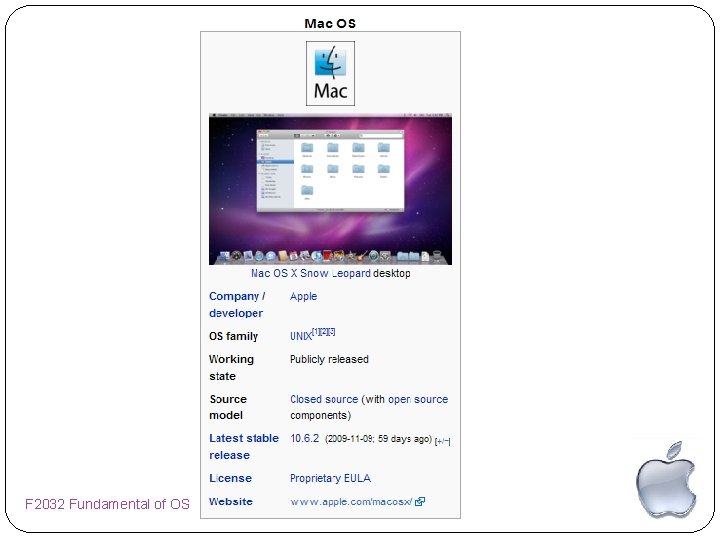720x540 pixels.
Task: Click the external link icon beside website
Action: (420, 501)
